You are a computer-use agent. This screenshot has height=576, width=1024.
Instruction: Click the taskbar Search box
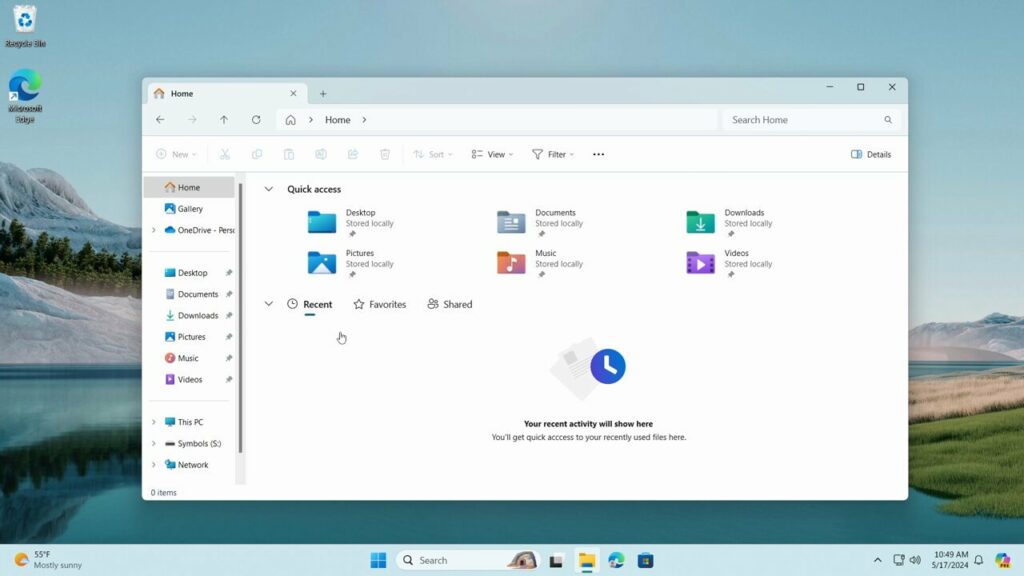468,560
